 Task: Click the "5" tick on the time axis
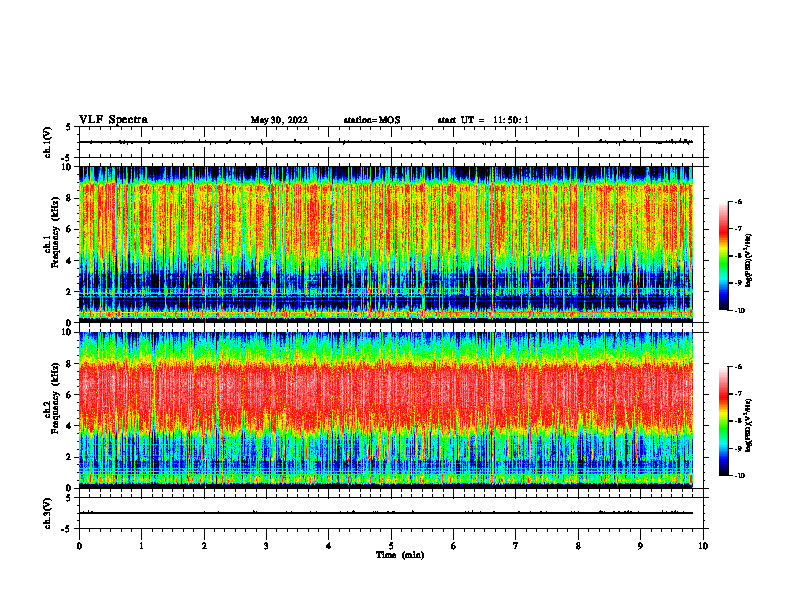[x=391, y=546]
